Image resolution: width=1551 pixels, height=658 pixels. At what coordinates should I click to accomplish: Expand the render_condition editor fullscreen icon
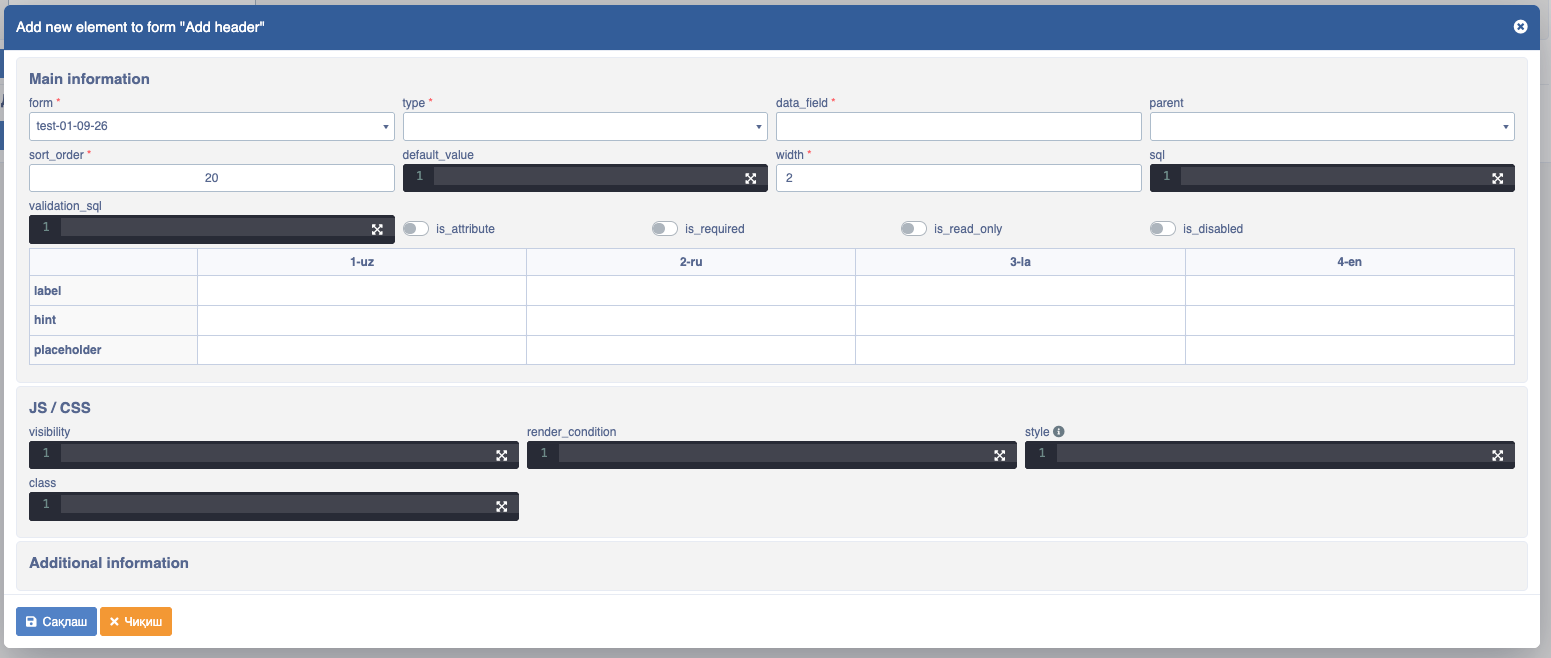click(x=999, y=455)
